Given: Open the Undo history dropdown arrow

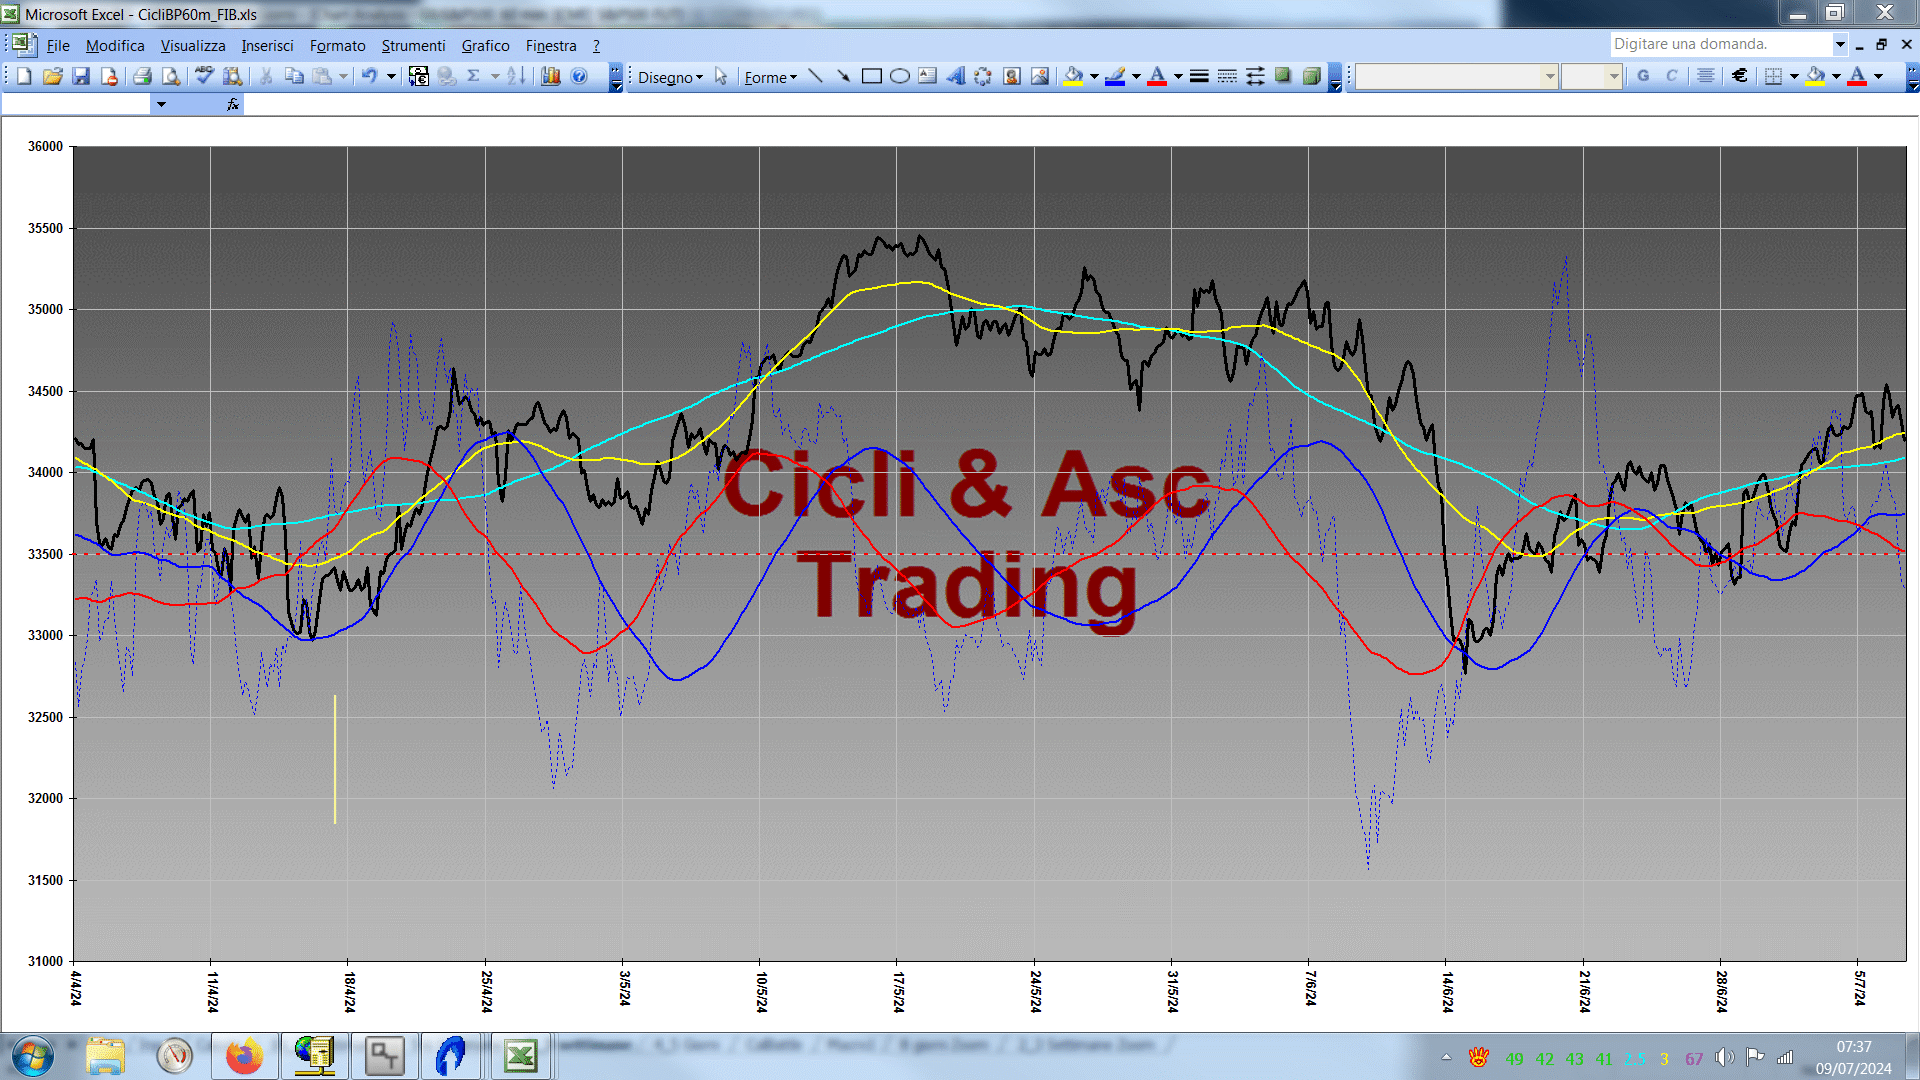Looking at the screenshot, I should coord(391,77).
